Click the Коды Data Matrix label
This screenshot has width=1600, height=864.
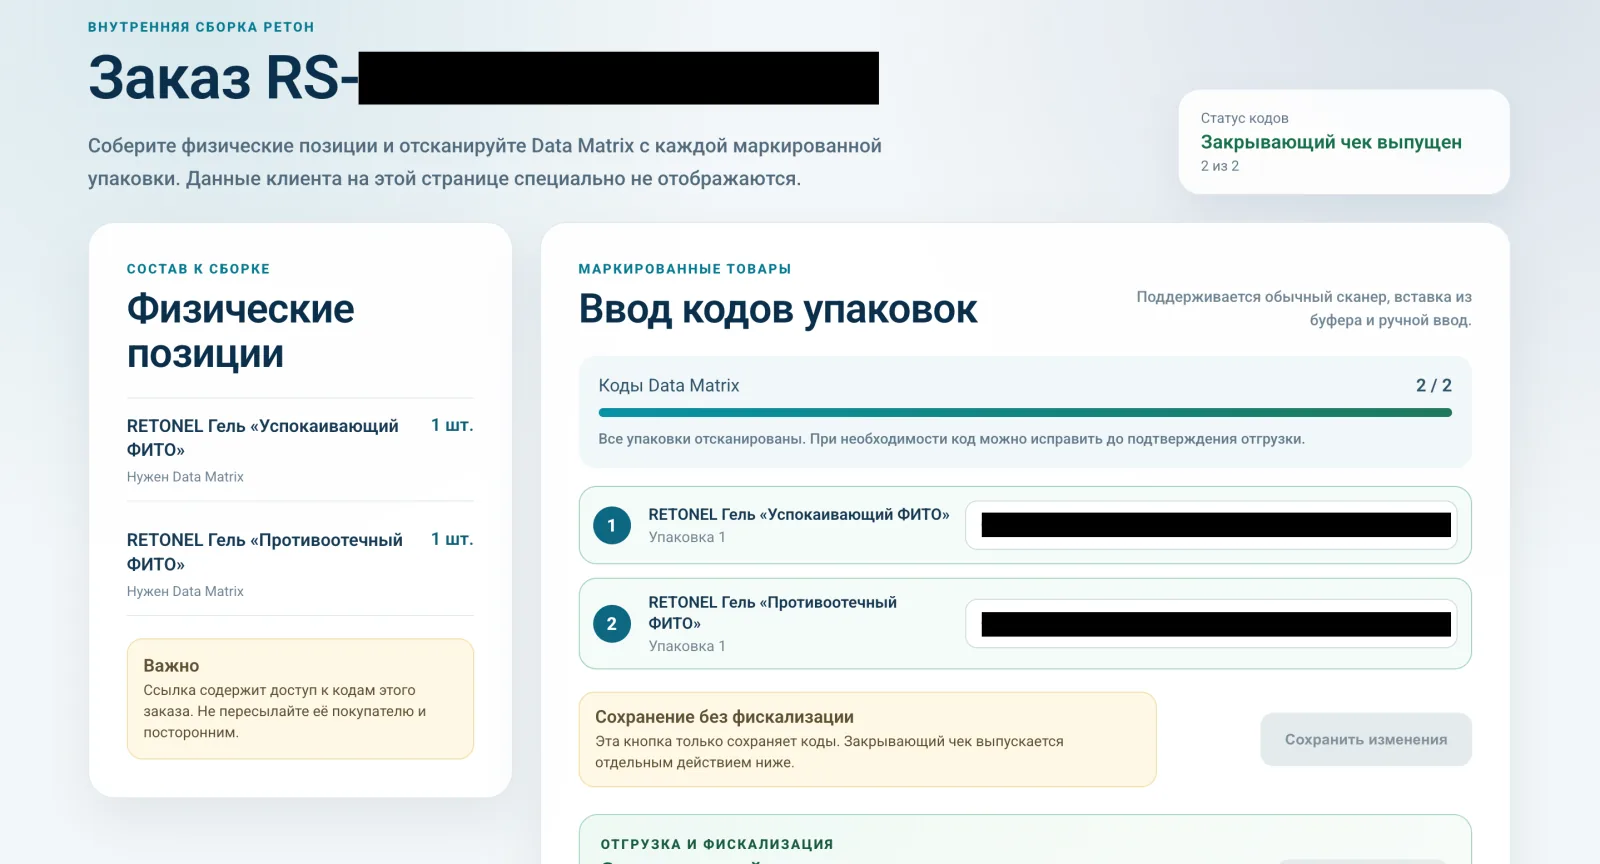pos(669,386)
